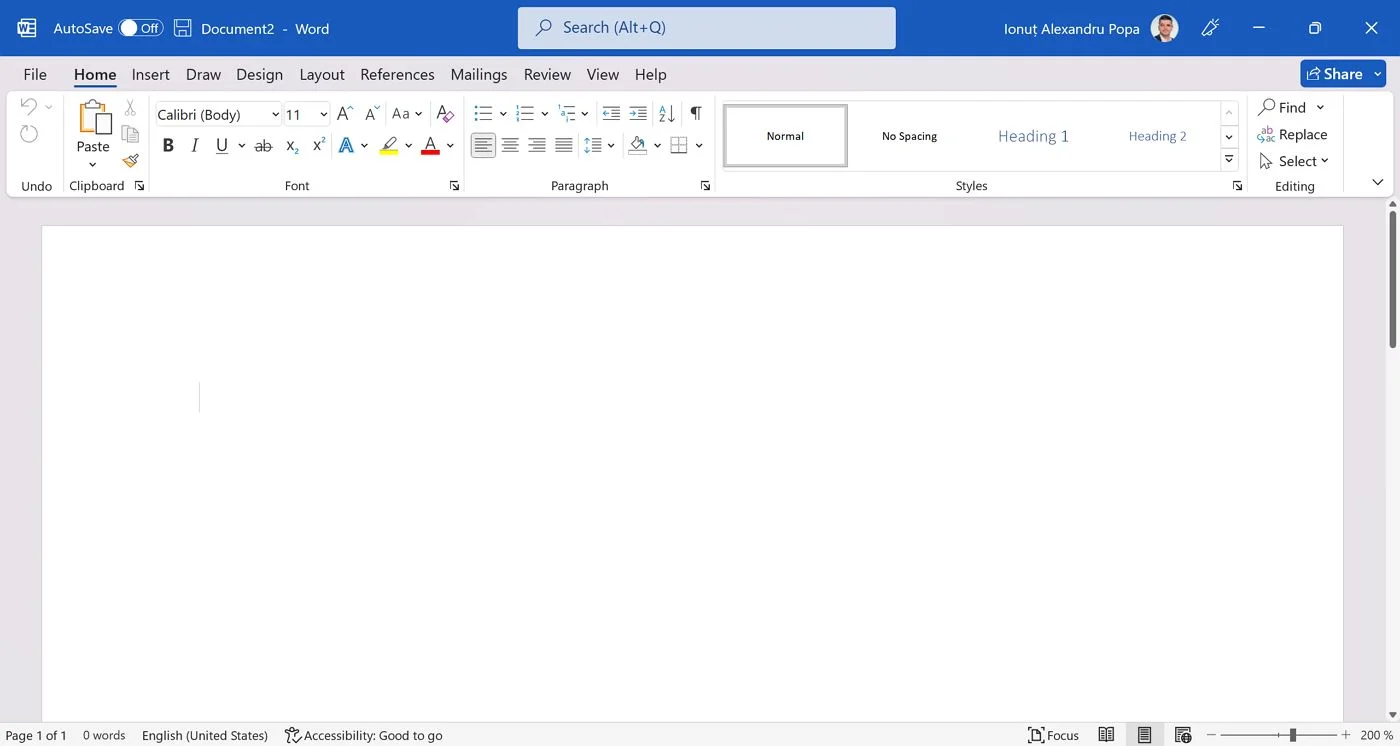Switch to the Draw tab
Image resolution: width=1400 pixels, height=746 pixels.
pyautogui.click(x=203, y=74)
